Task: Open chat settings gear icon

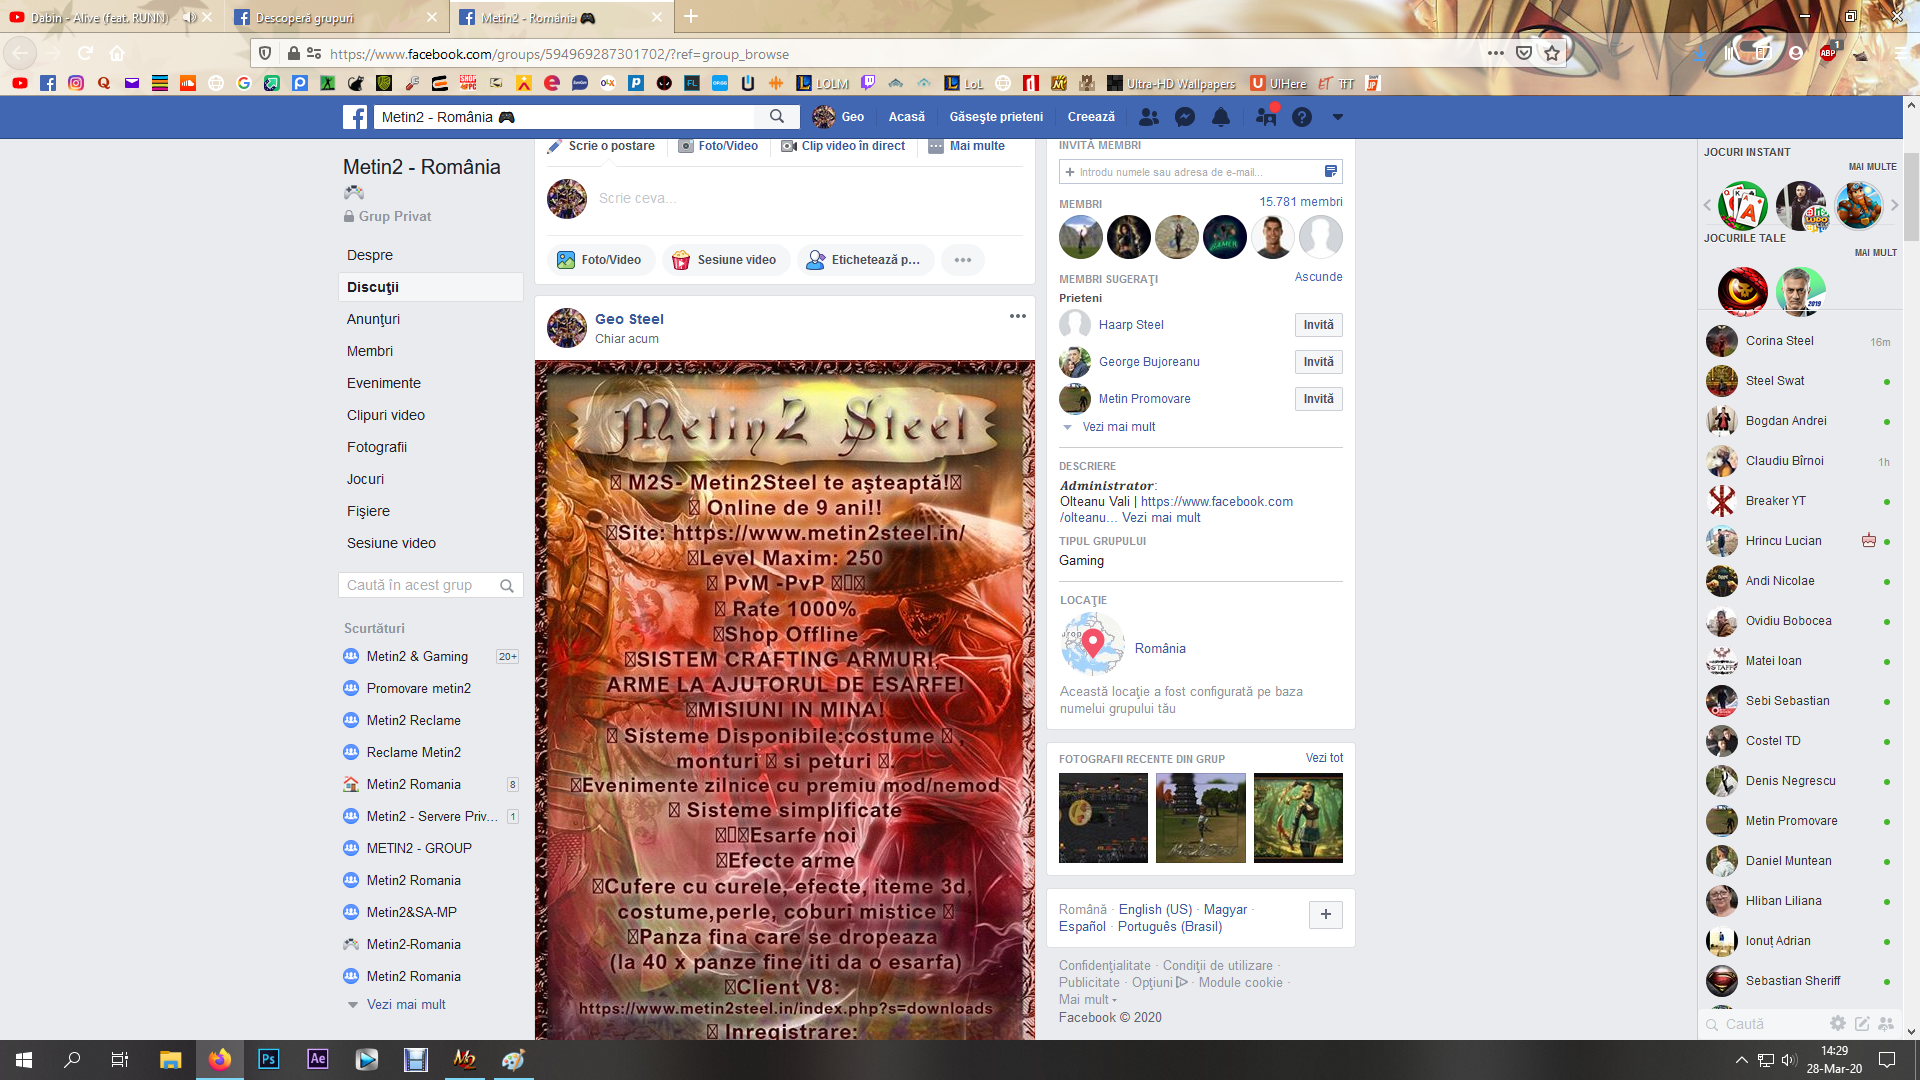Action: pyautogui.click(x=1837, y=1023)
